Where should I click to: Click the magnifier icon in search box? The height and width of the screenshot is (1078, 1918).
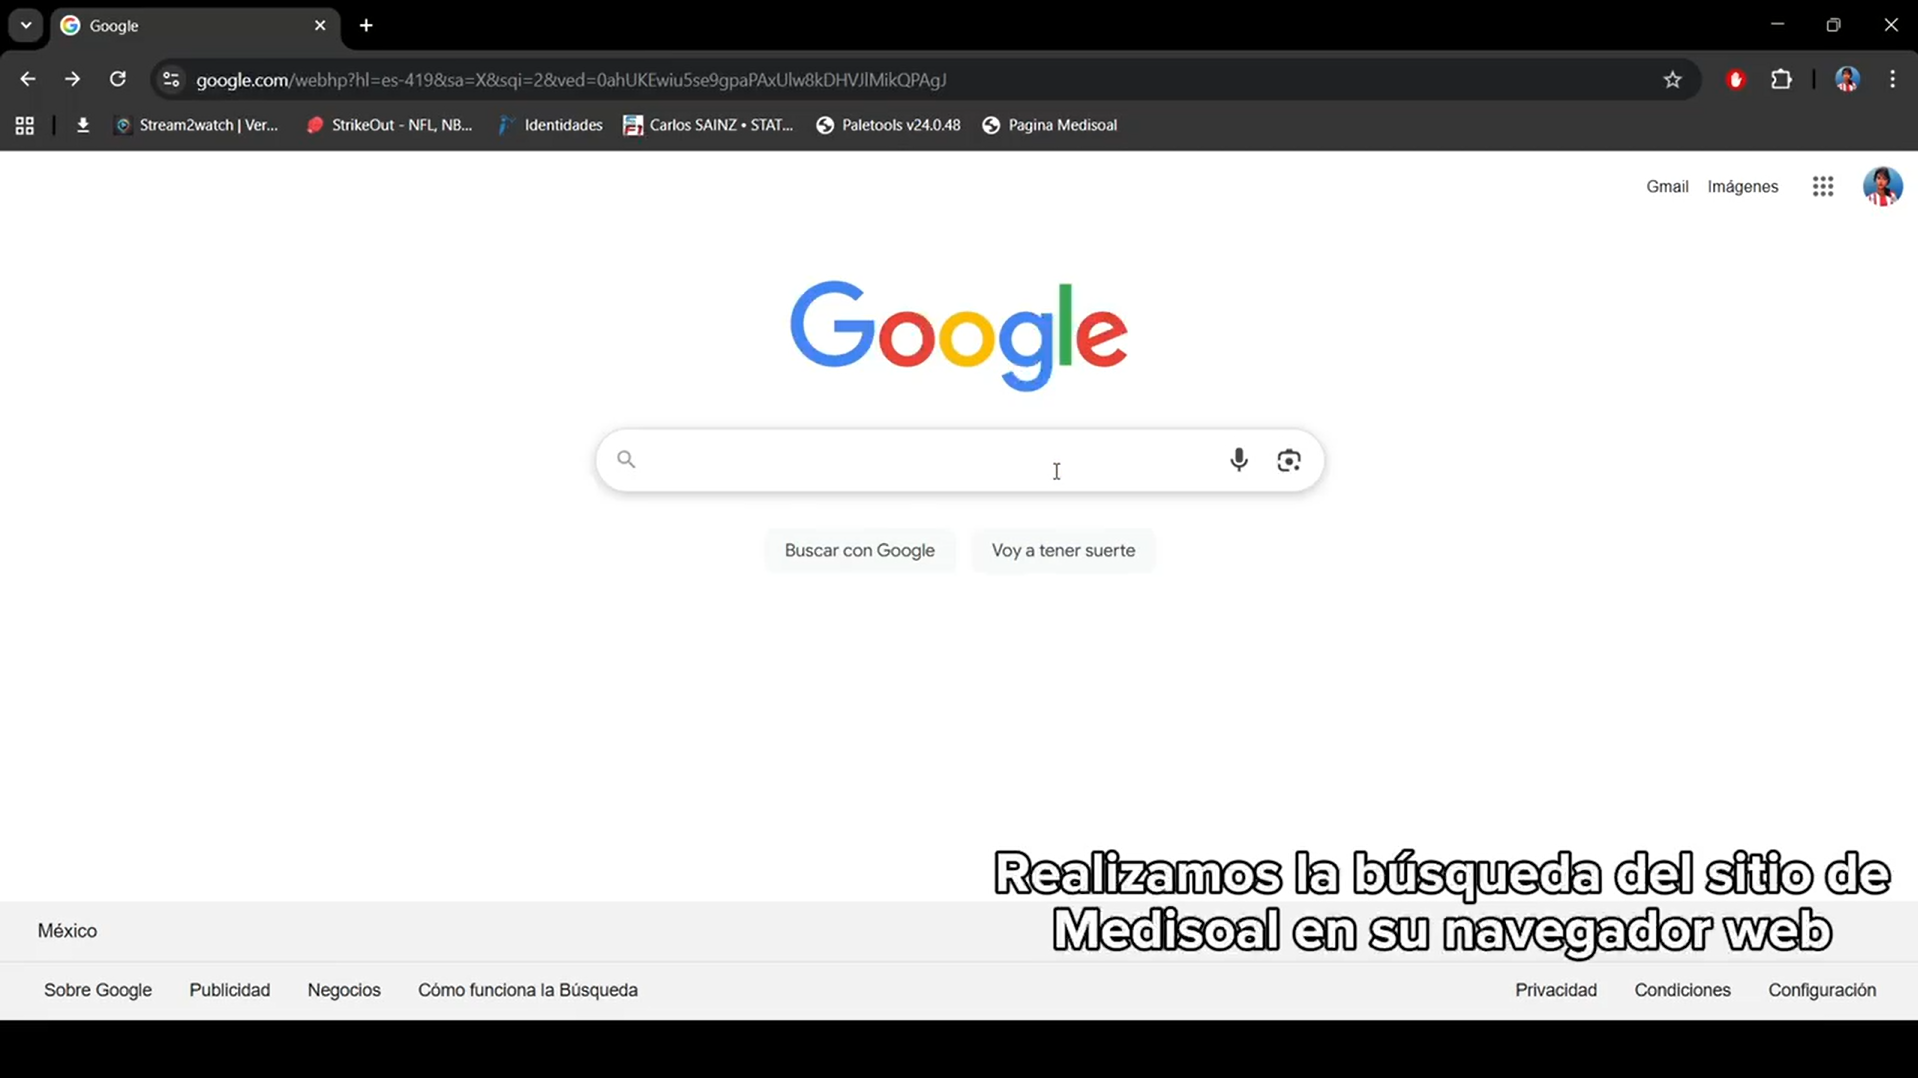click(x=626, y=459)
